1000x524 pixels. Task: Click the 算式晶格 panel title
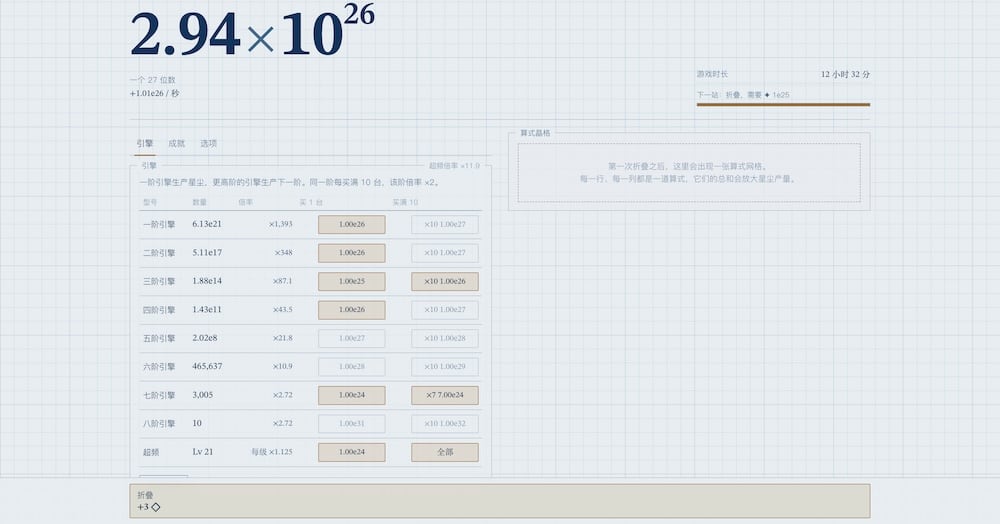click(x=534, y=133)
